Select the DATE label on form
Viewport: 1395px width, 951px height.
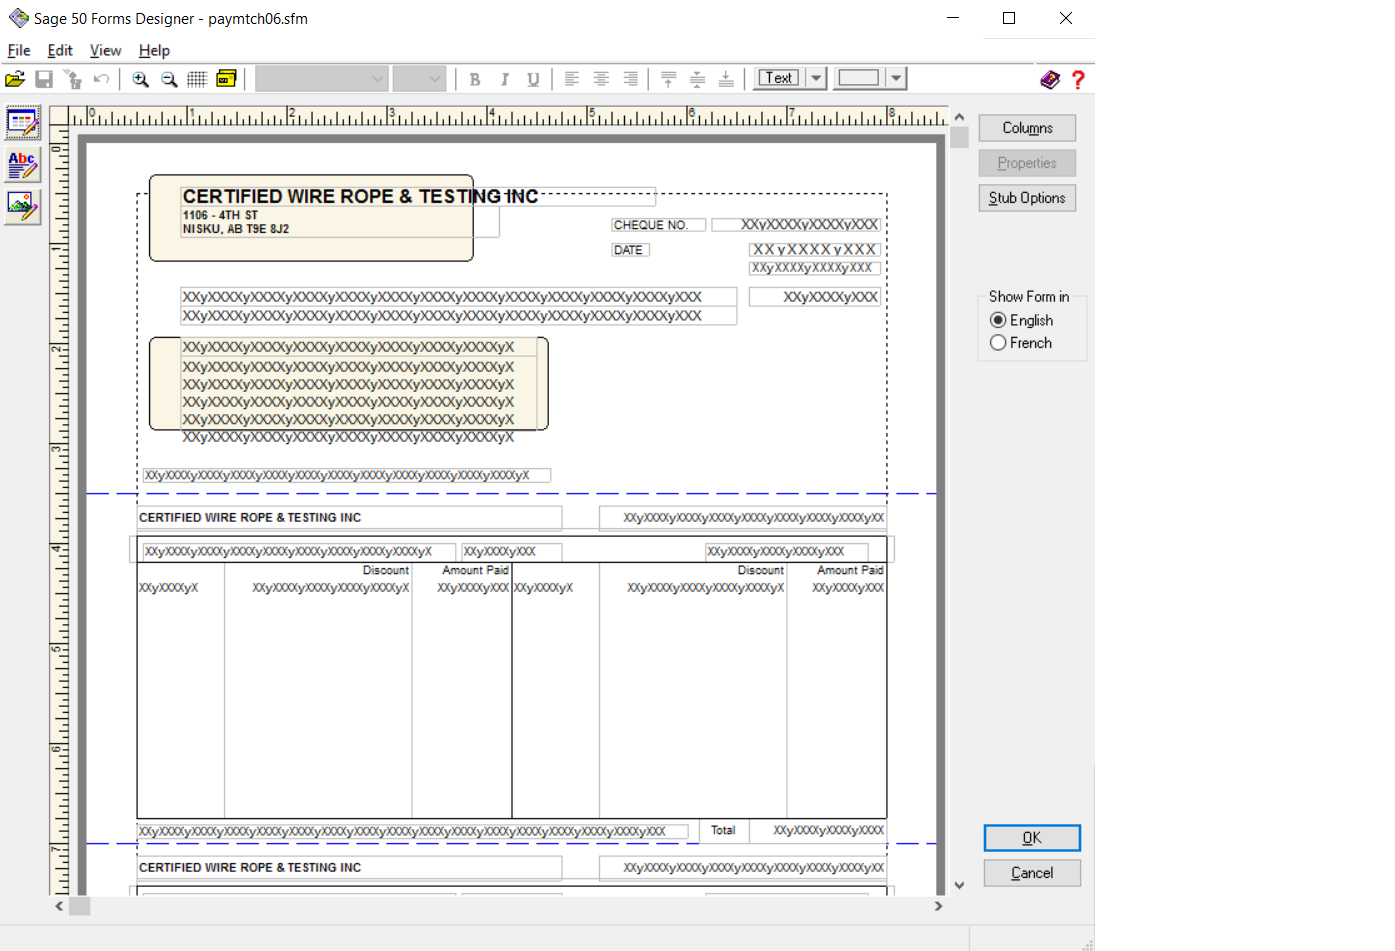[x=630, y=250]
